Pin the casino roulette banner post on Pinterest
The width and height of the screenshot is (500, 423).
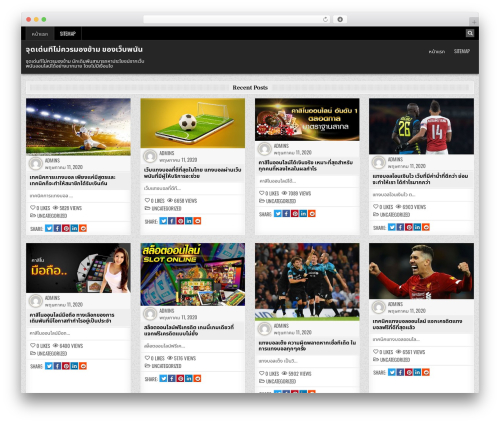coord(295,213)
